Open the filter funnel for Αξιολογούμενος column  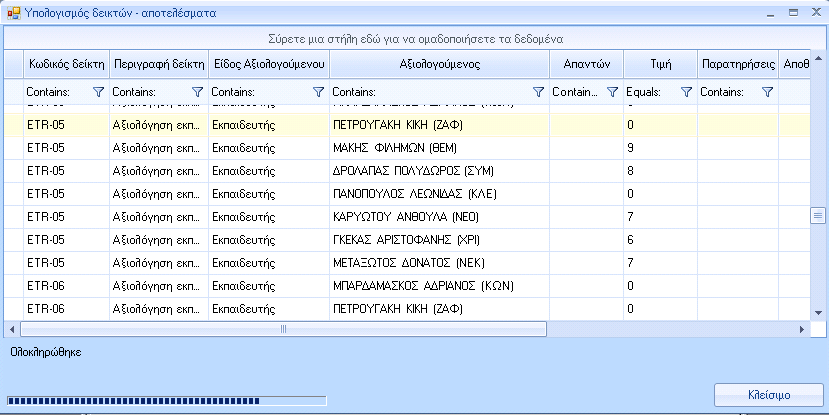click(538, 92)
